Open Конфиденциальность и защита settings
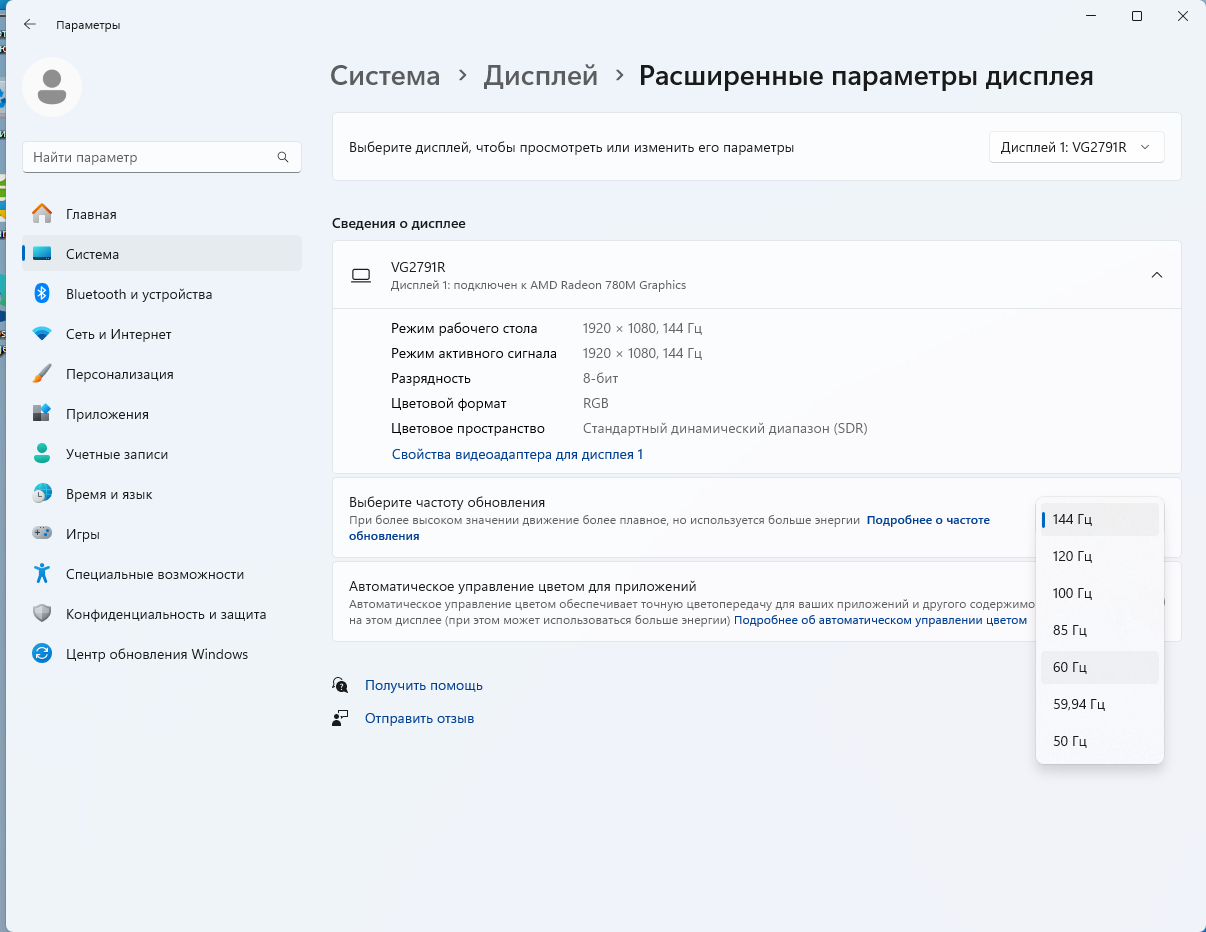The width and height of the screenshot is (1206, 932). 162,614
